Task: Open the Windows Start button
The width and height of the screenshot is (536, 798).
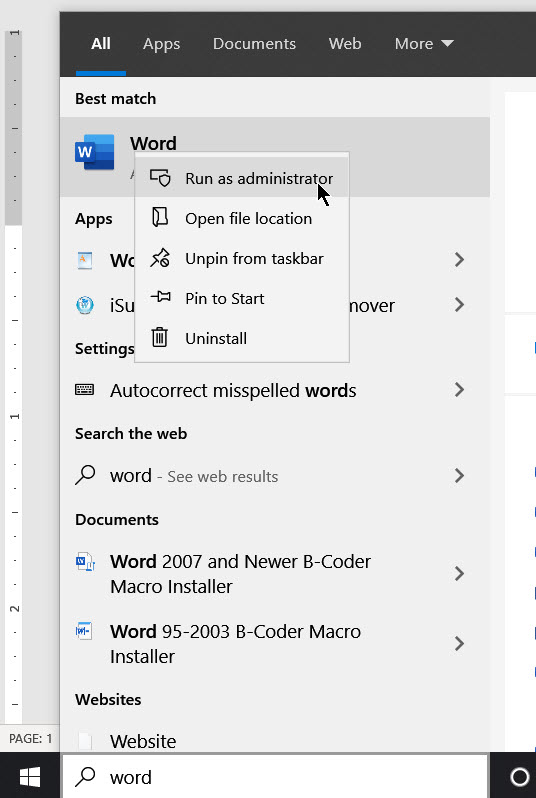Action: pyautogui.click(x=30, y=777)
